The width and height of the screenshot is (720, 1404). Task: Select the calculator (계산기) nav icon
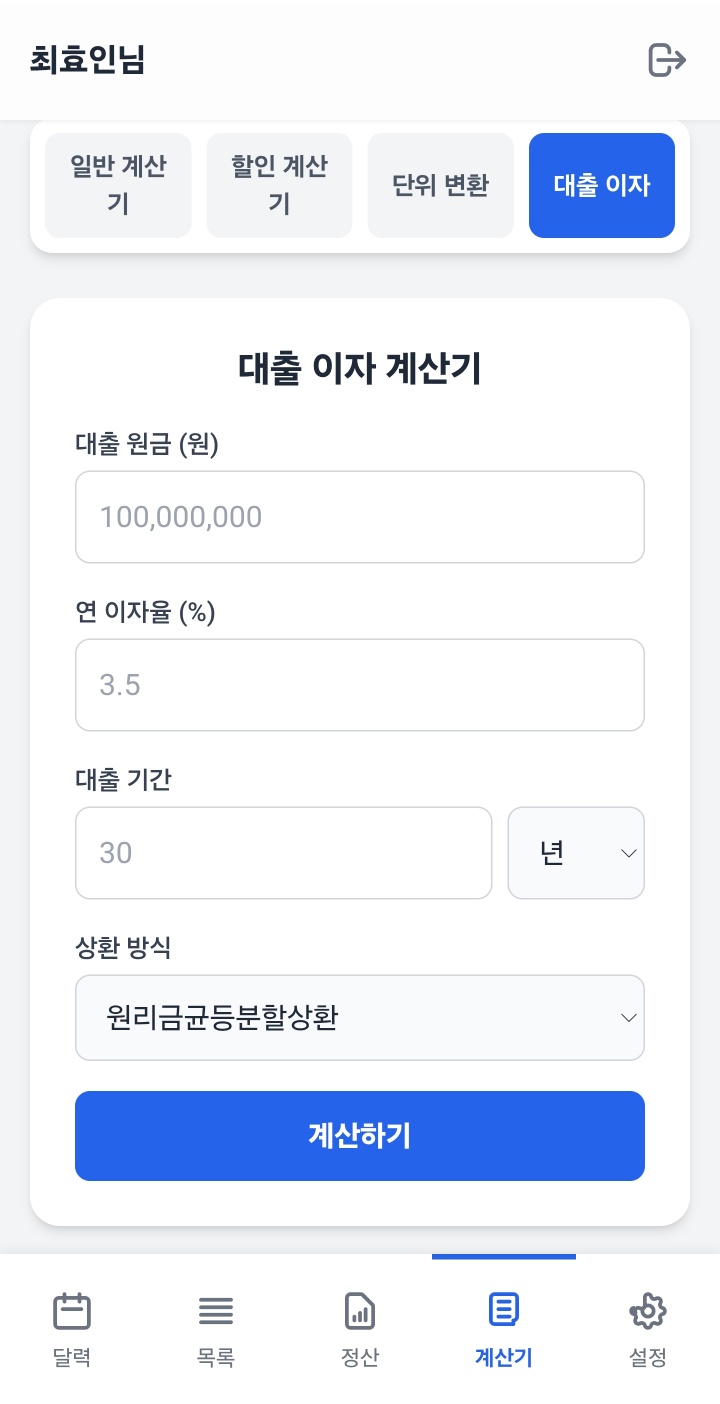tap(503, 1309)
